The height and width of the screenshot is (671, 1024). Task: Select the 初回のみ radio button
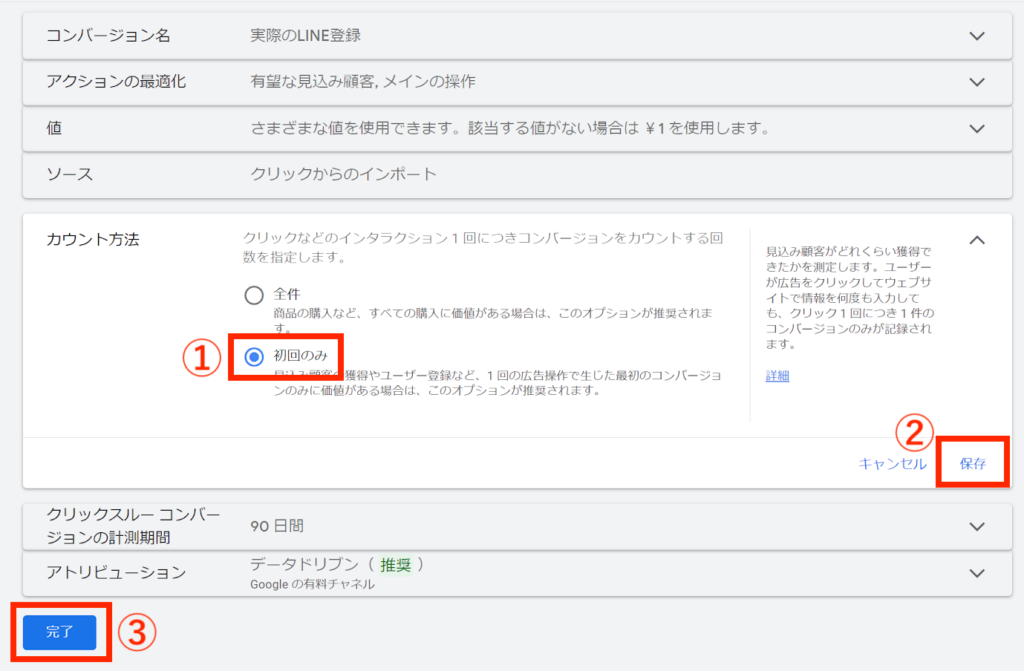[254, 356]
